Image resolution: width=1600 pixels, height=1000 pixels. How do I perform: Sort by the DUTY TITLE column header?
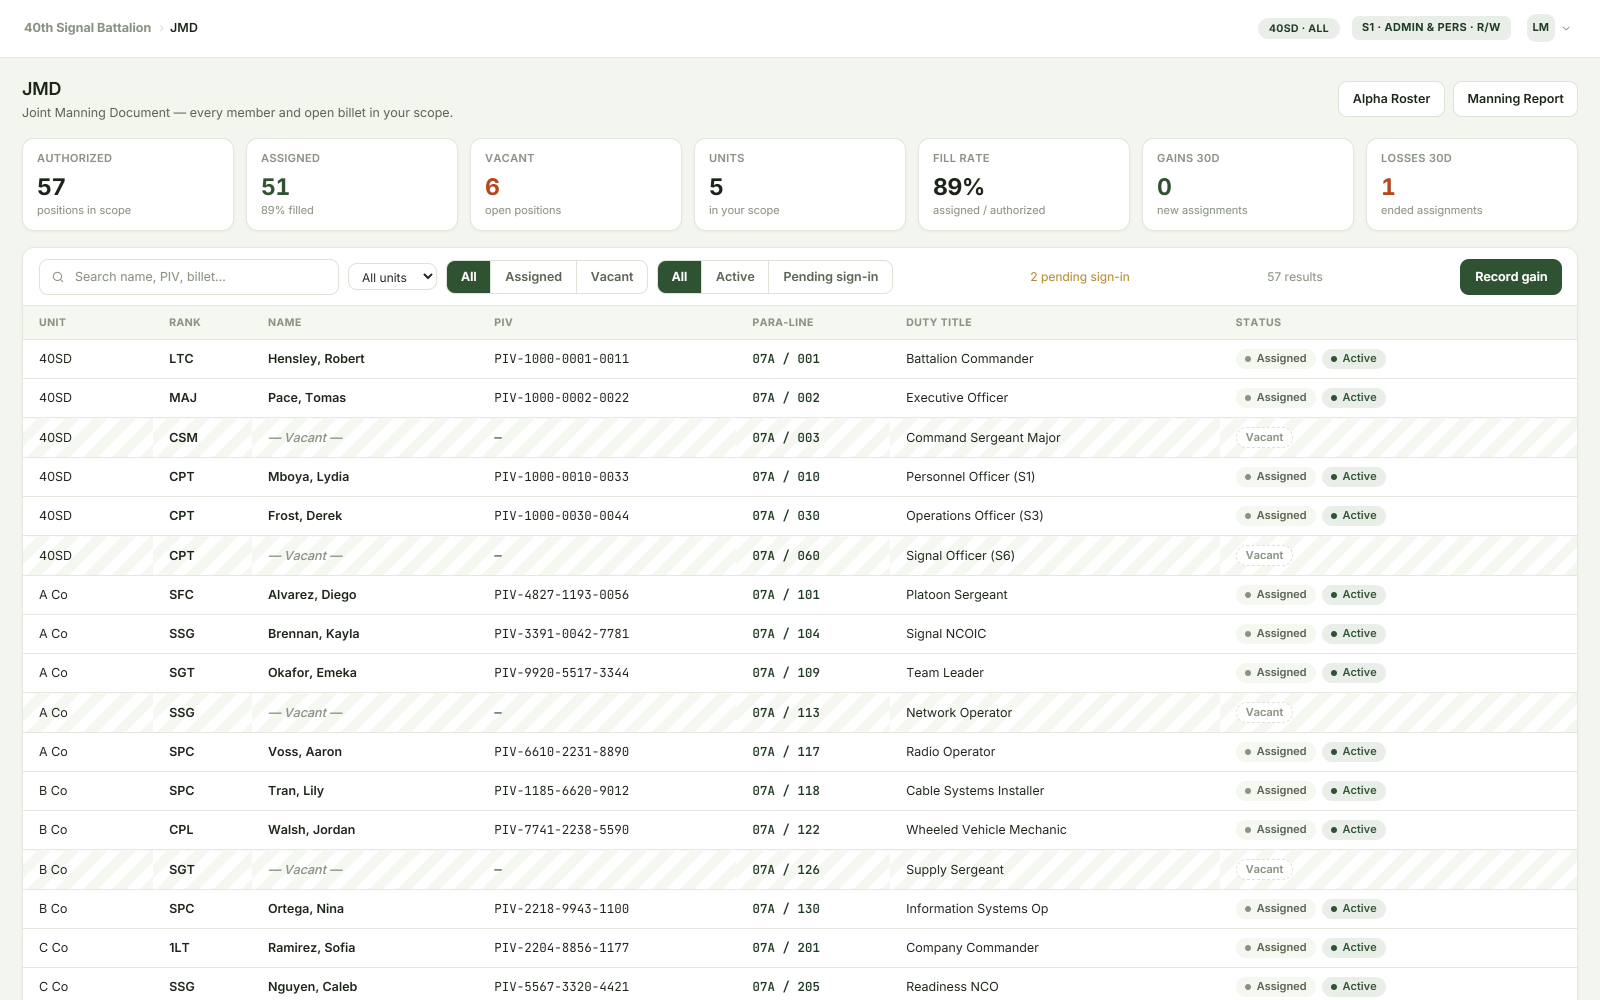939,323
